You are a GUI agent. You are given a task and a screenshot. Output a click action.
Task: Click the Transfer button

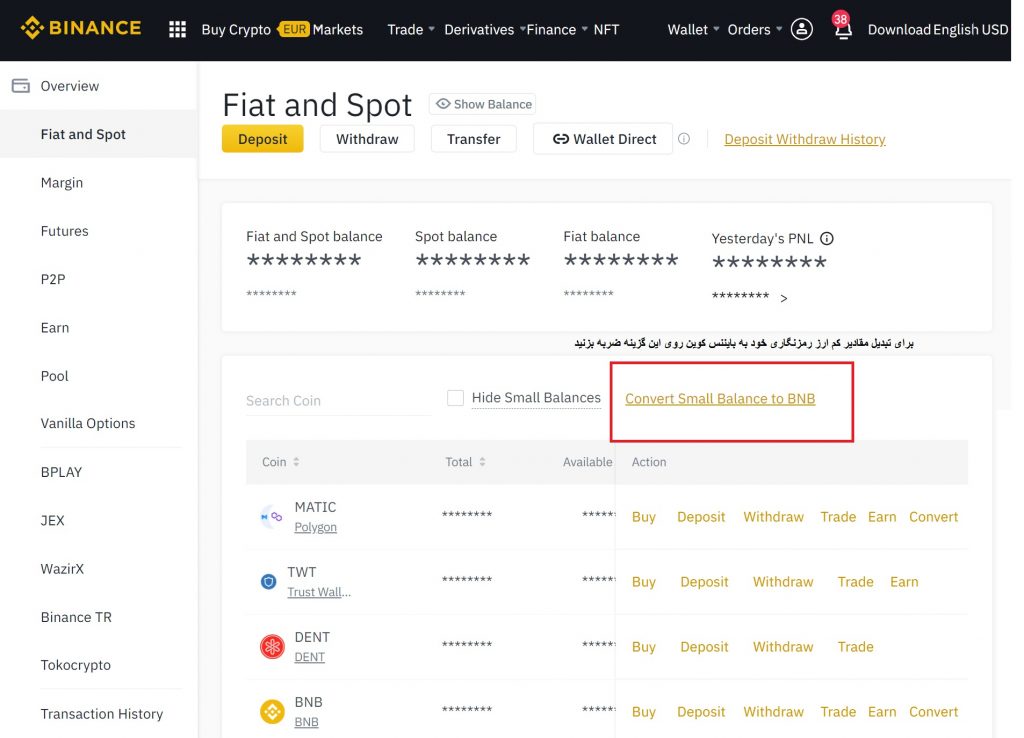[x=473, y=138]
